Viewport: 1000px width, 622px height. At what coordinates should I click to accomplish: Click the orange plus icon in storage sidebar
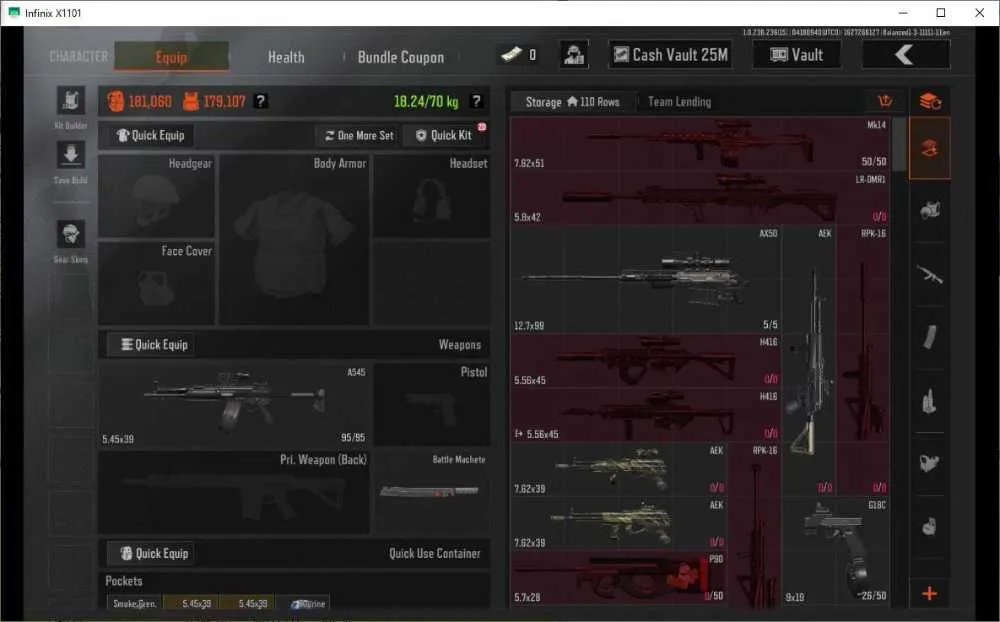[x=930, y=593]
